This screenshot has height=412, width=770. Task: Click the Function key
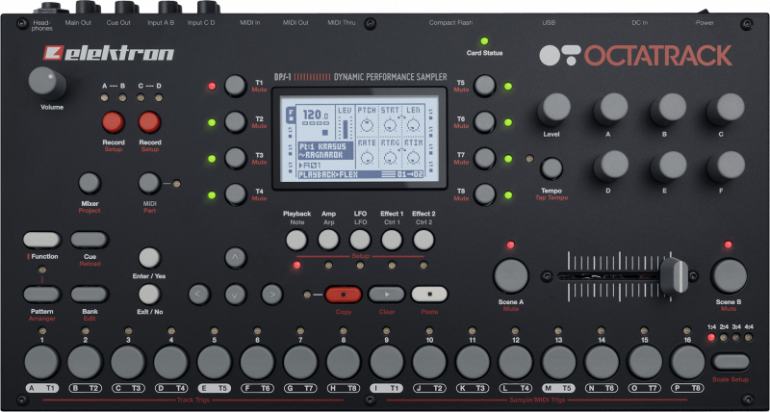42,240
